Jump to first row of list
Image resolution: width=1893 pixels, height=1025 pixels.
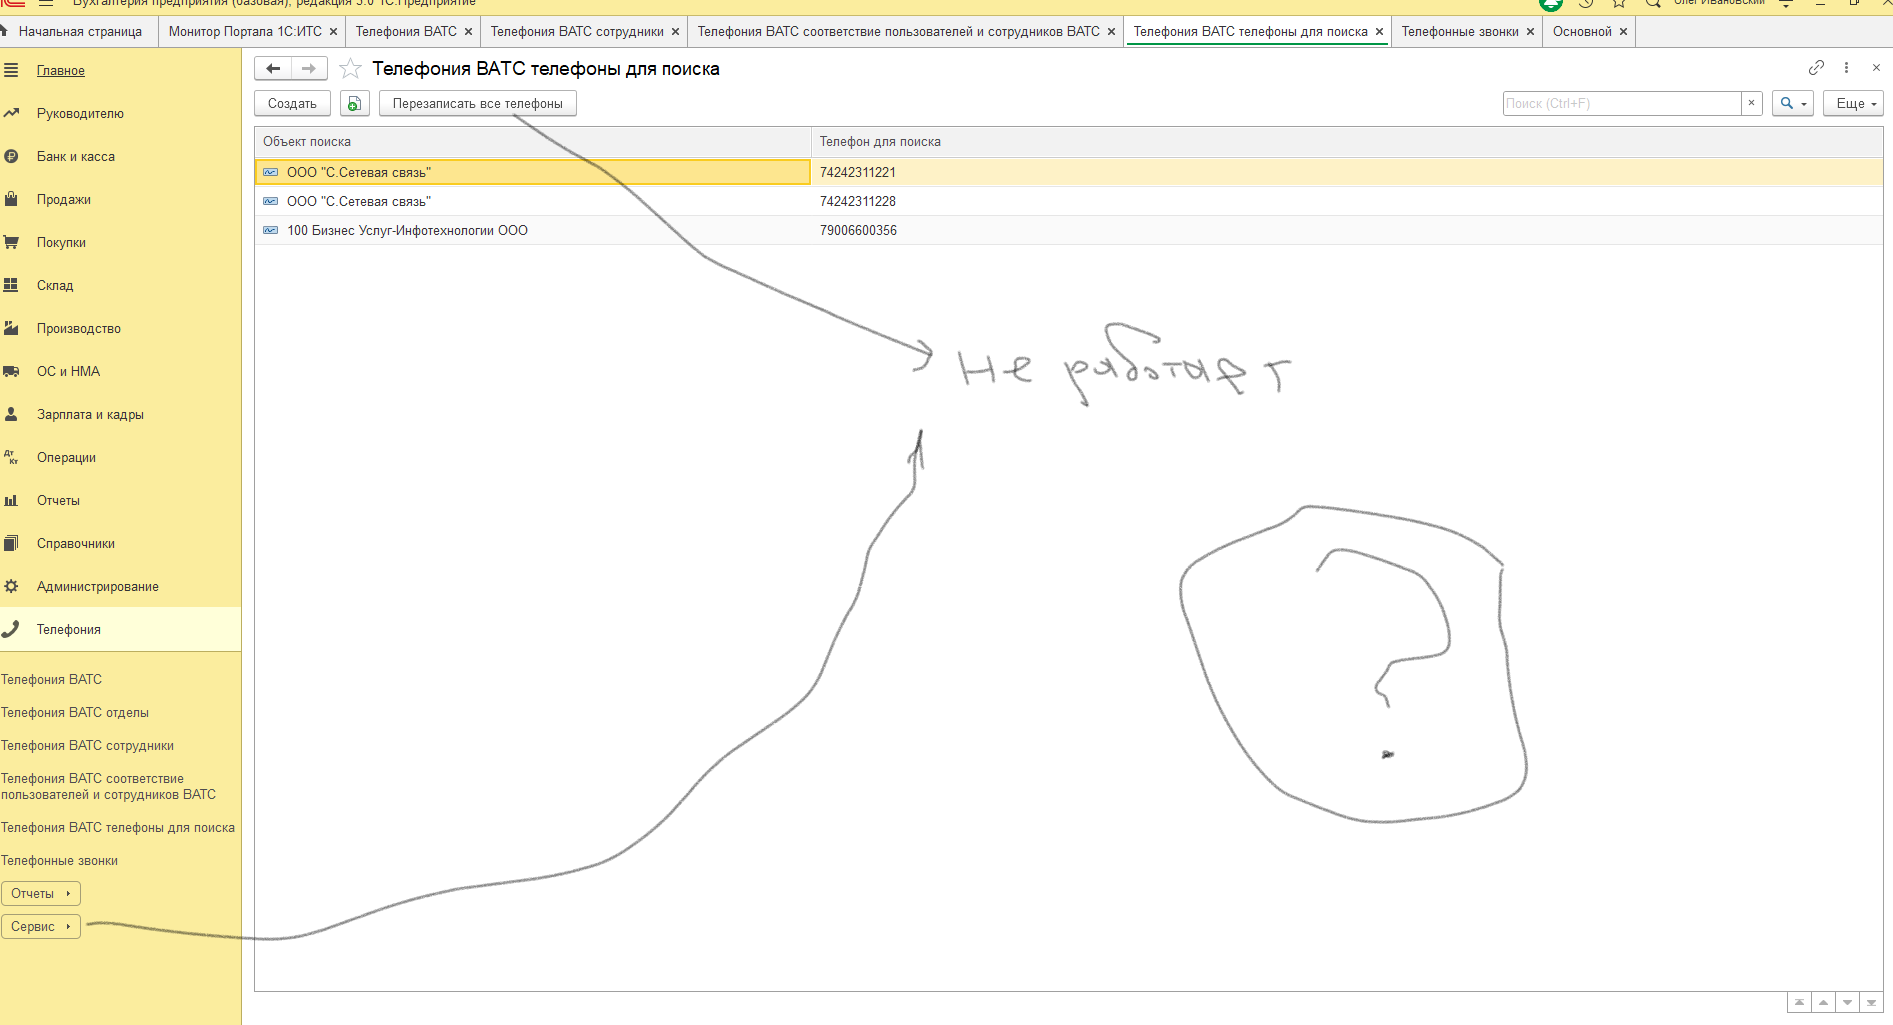click(1799, 1002)
